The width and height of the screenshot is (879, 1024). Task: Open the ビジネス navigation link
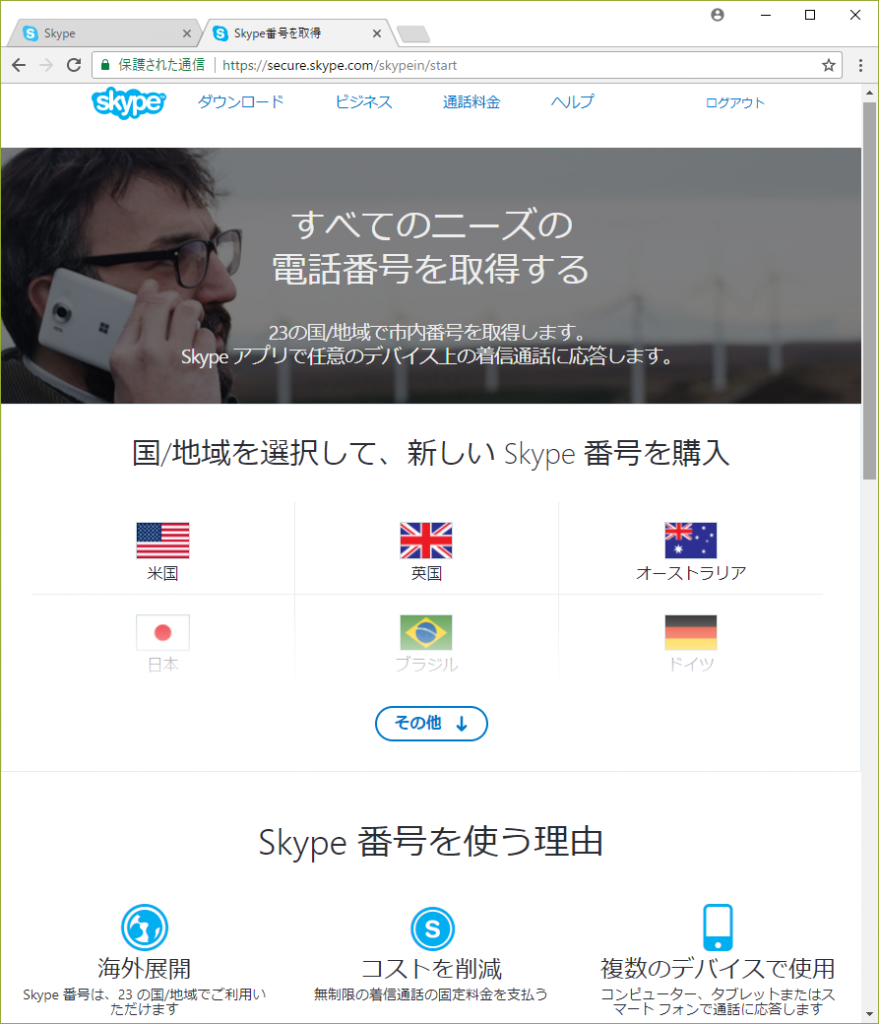coord(364,102)
